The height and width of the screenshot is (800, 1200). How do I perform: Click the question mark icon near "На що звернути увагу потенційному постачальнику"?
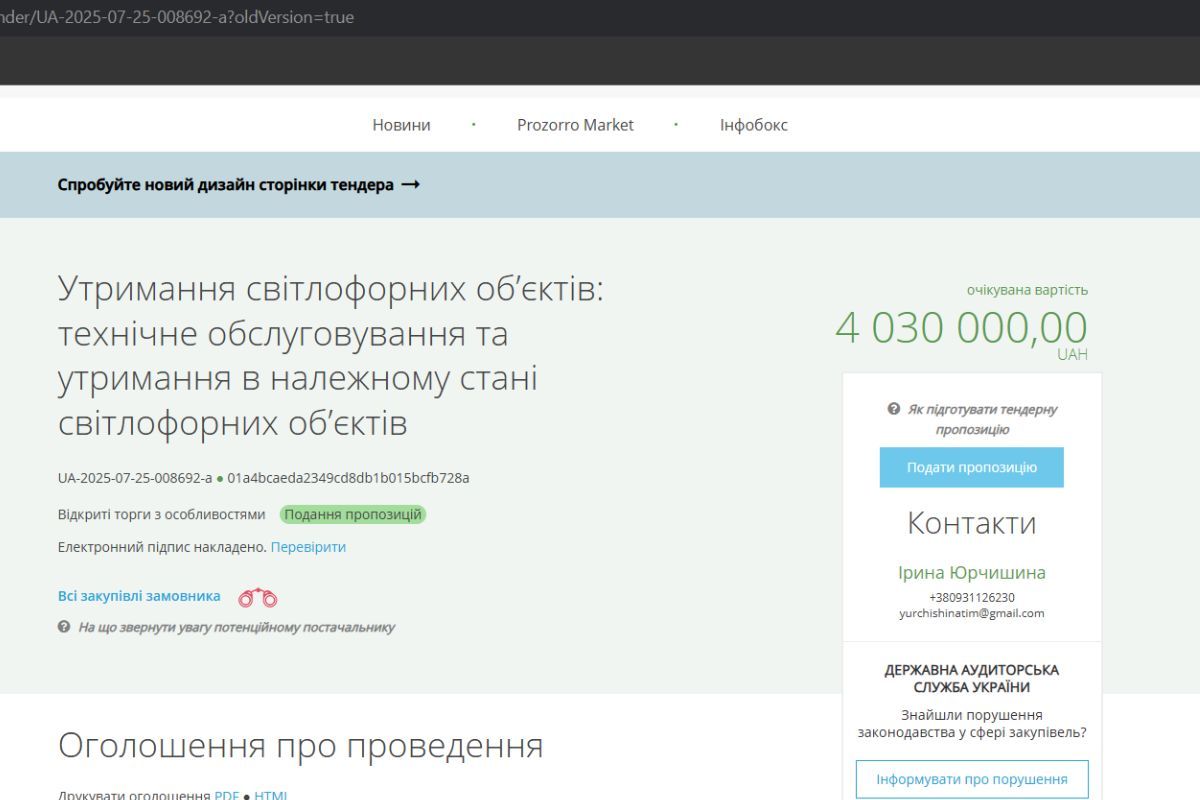pos(64,627)
